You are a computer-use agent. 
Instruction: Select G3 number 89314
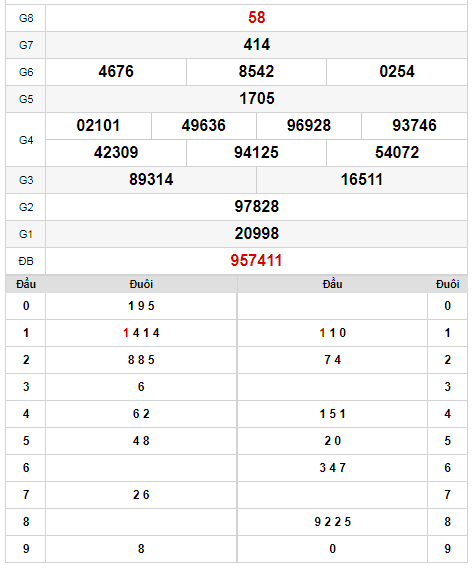pos(151,180)
